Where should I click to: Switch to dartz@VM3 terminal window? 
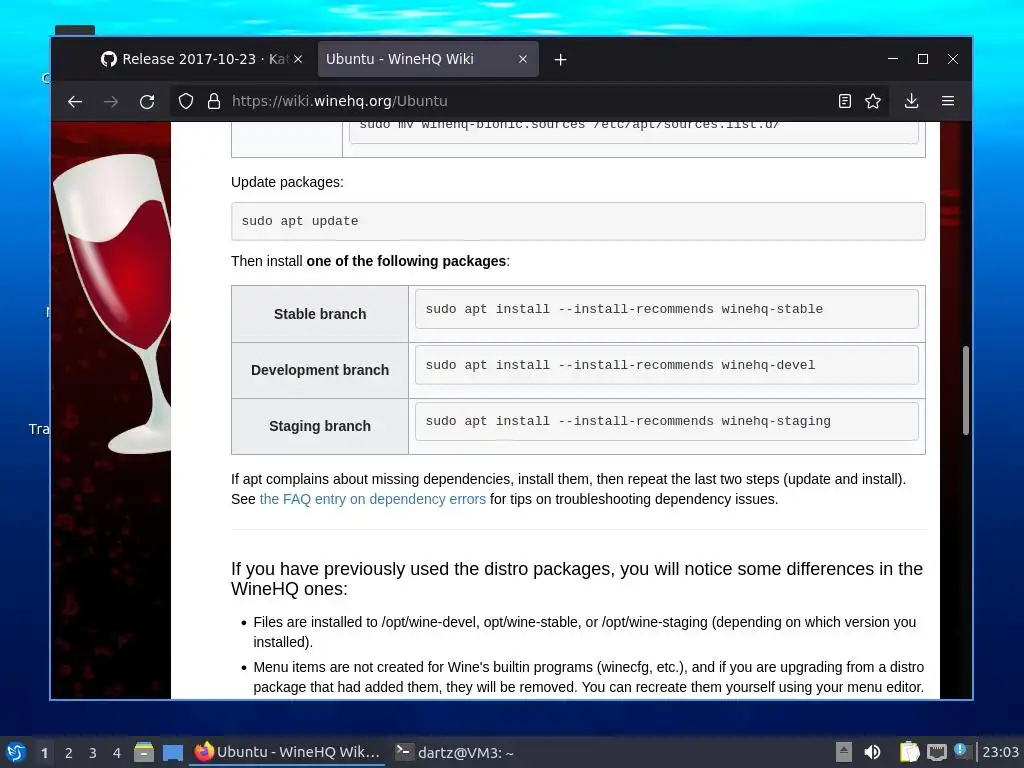(x=455, y=752)
